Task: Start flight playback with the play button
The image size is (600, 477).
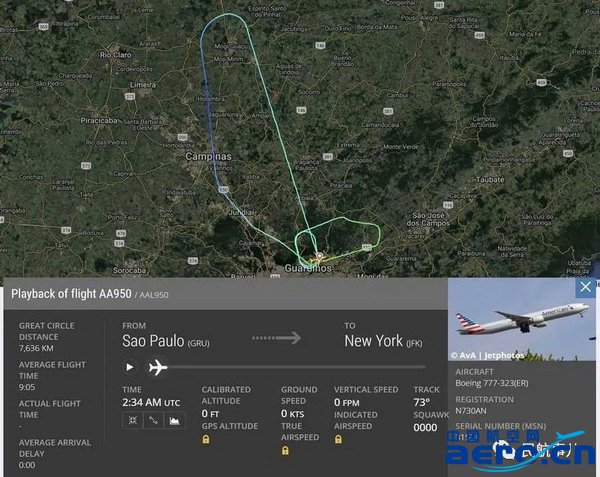Action: [130, 367]
